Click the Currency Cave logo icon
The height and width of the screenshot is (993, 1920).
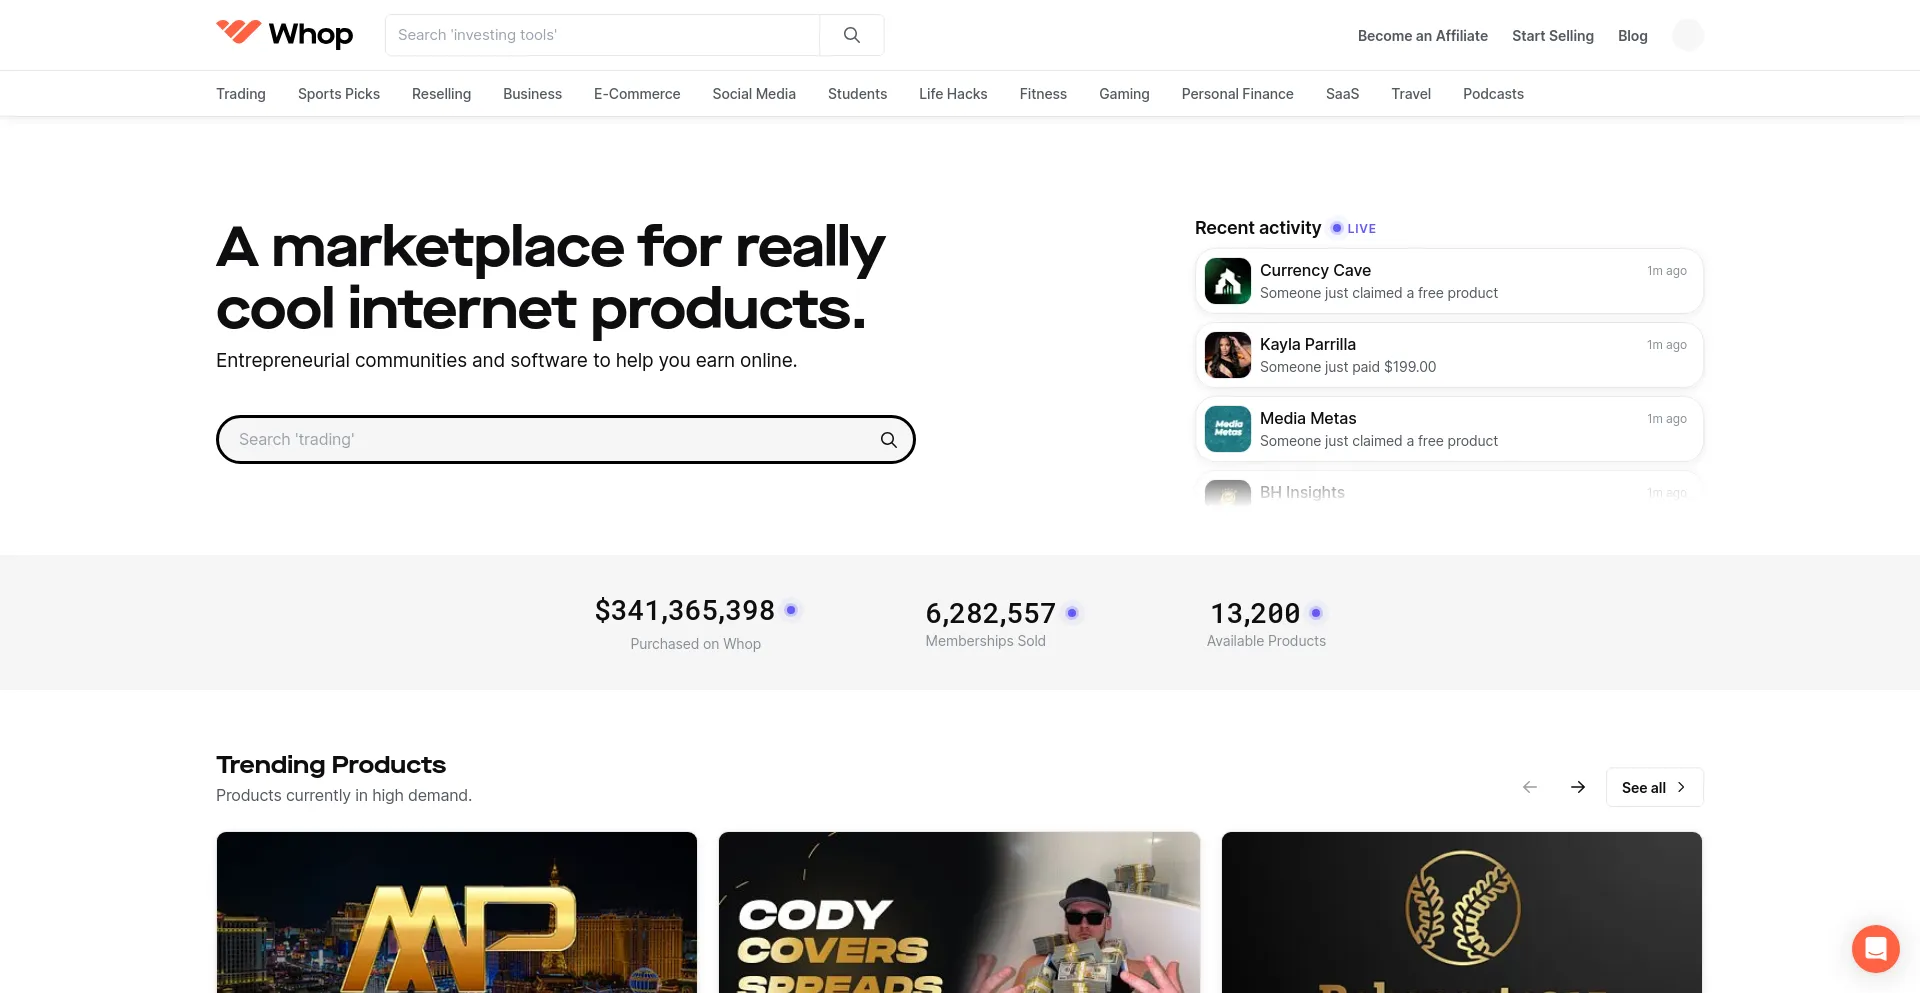coord(1228,281)
